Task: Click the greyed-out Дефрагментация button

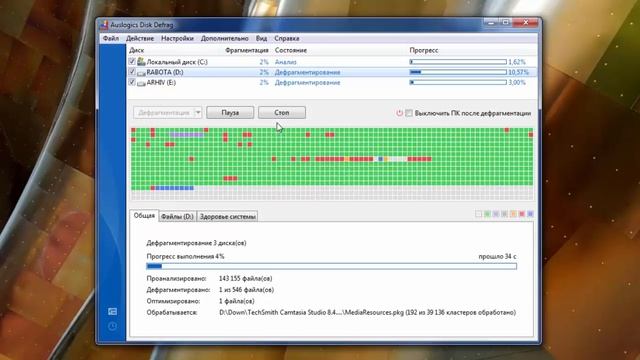Action: (164, 113)
